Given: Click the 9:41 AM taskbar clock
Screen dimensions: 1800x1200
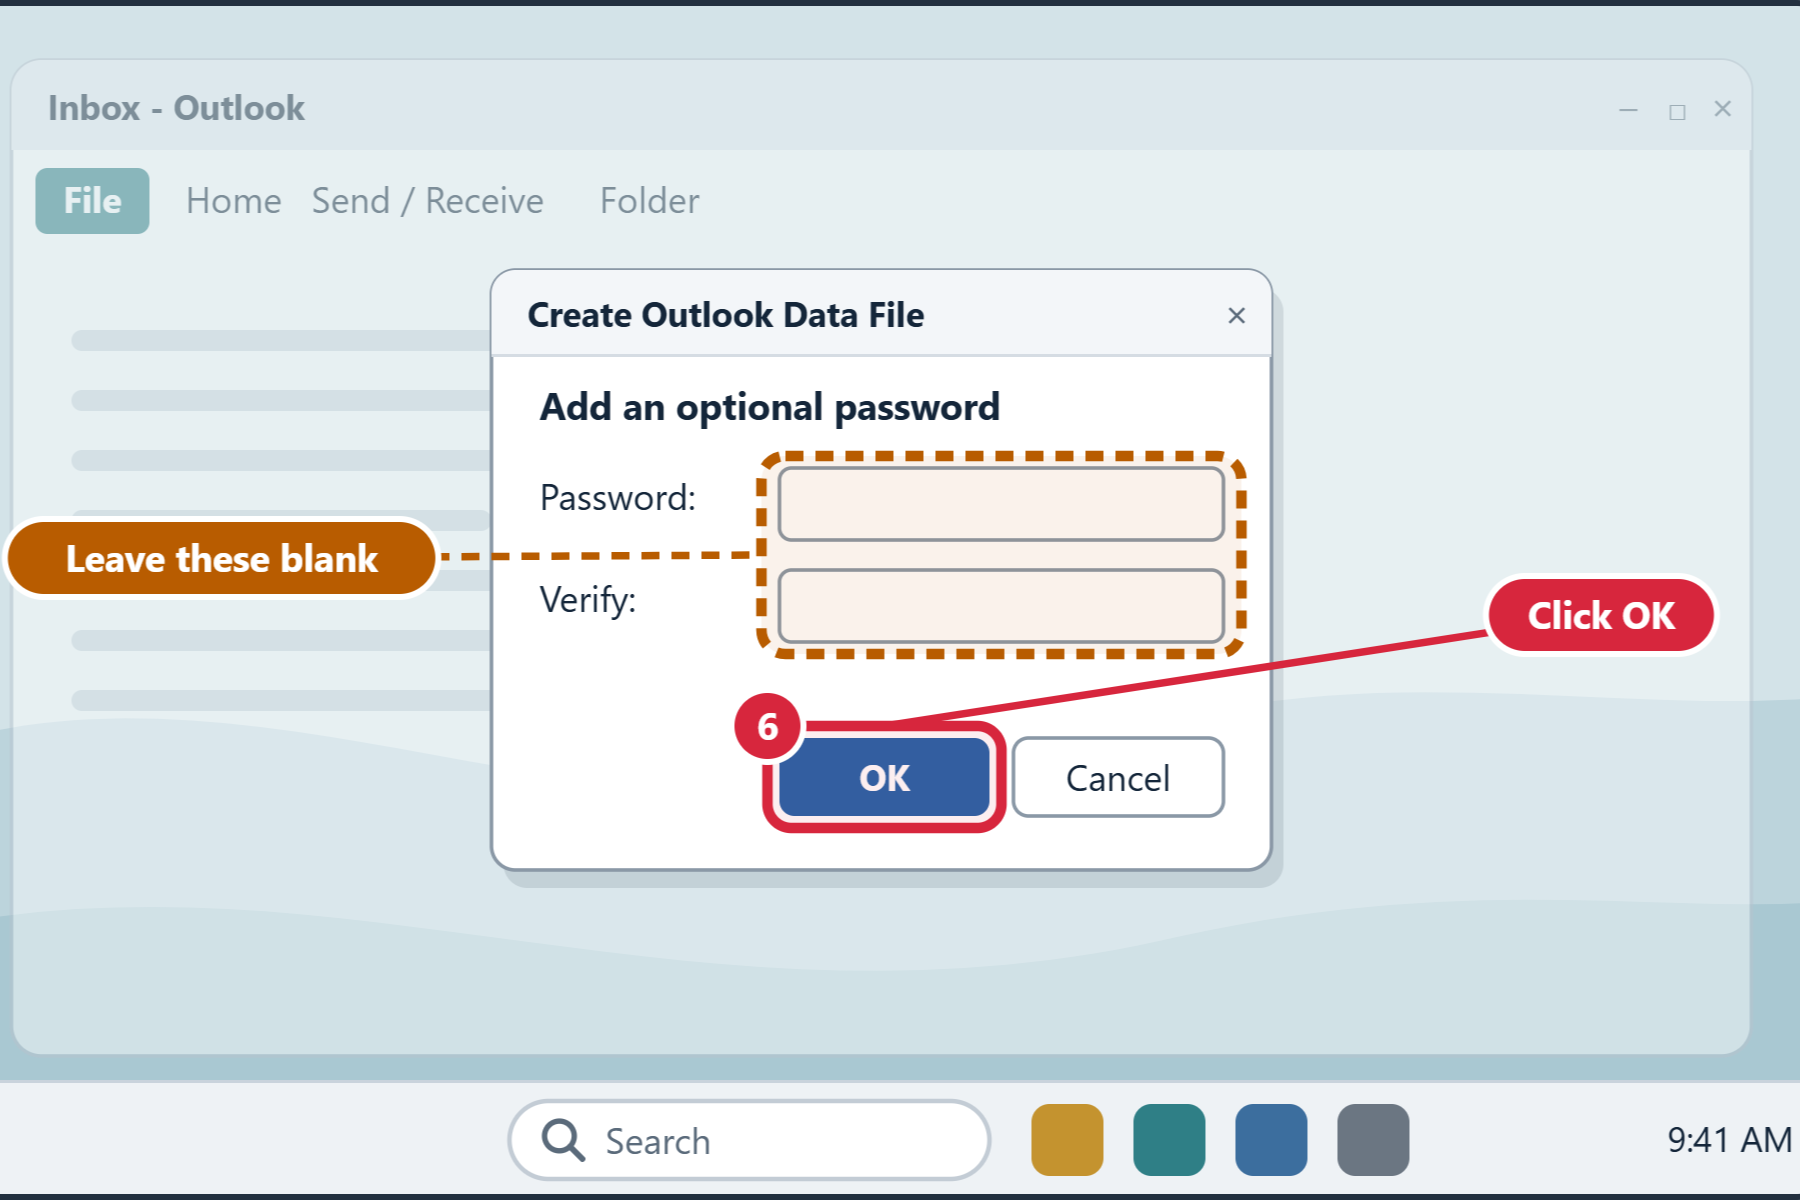Looking at the screenshot, I should [1729, 1140].
